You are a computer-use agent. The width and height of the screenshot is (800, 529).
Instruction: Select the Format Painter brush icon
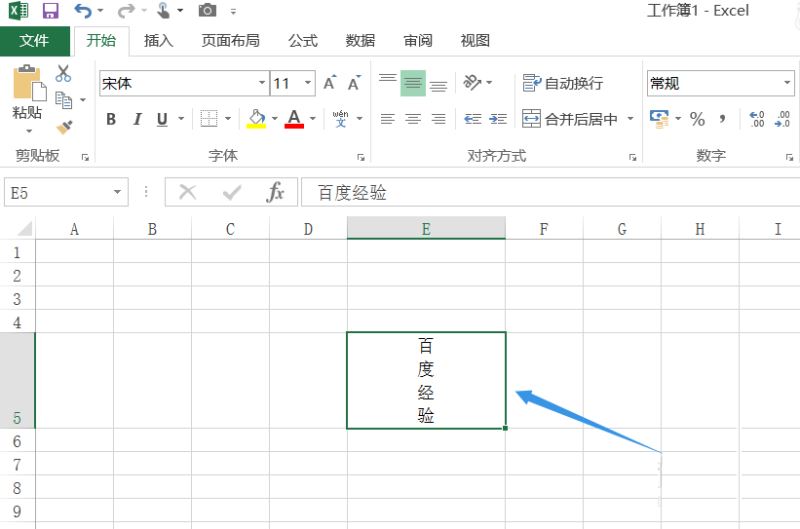pyautogui.click(x=64, y=127)
